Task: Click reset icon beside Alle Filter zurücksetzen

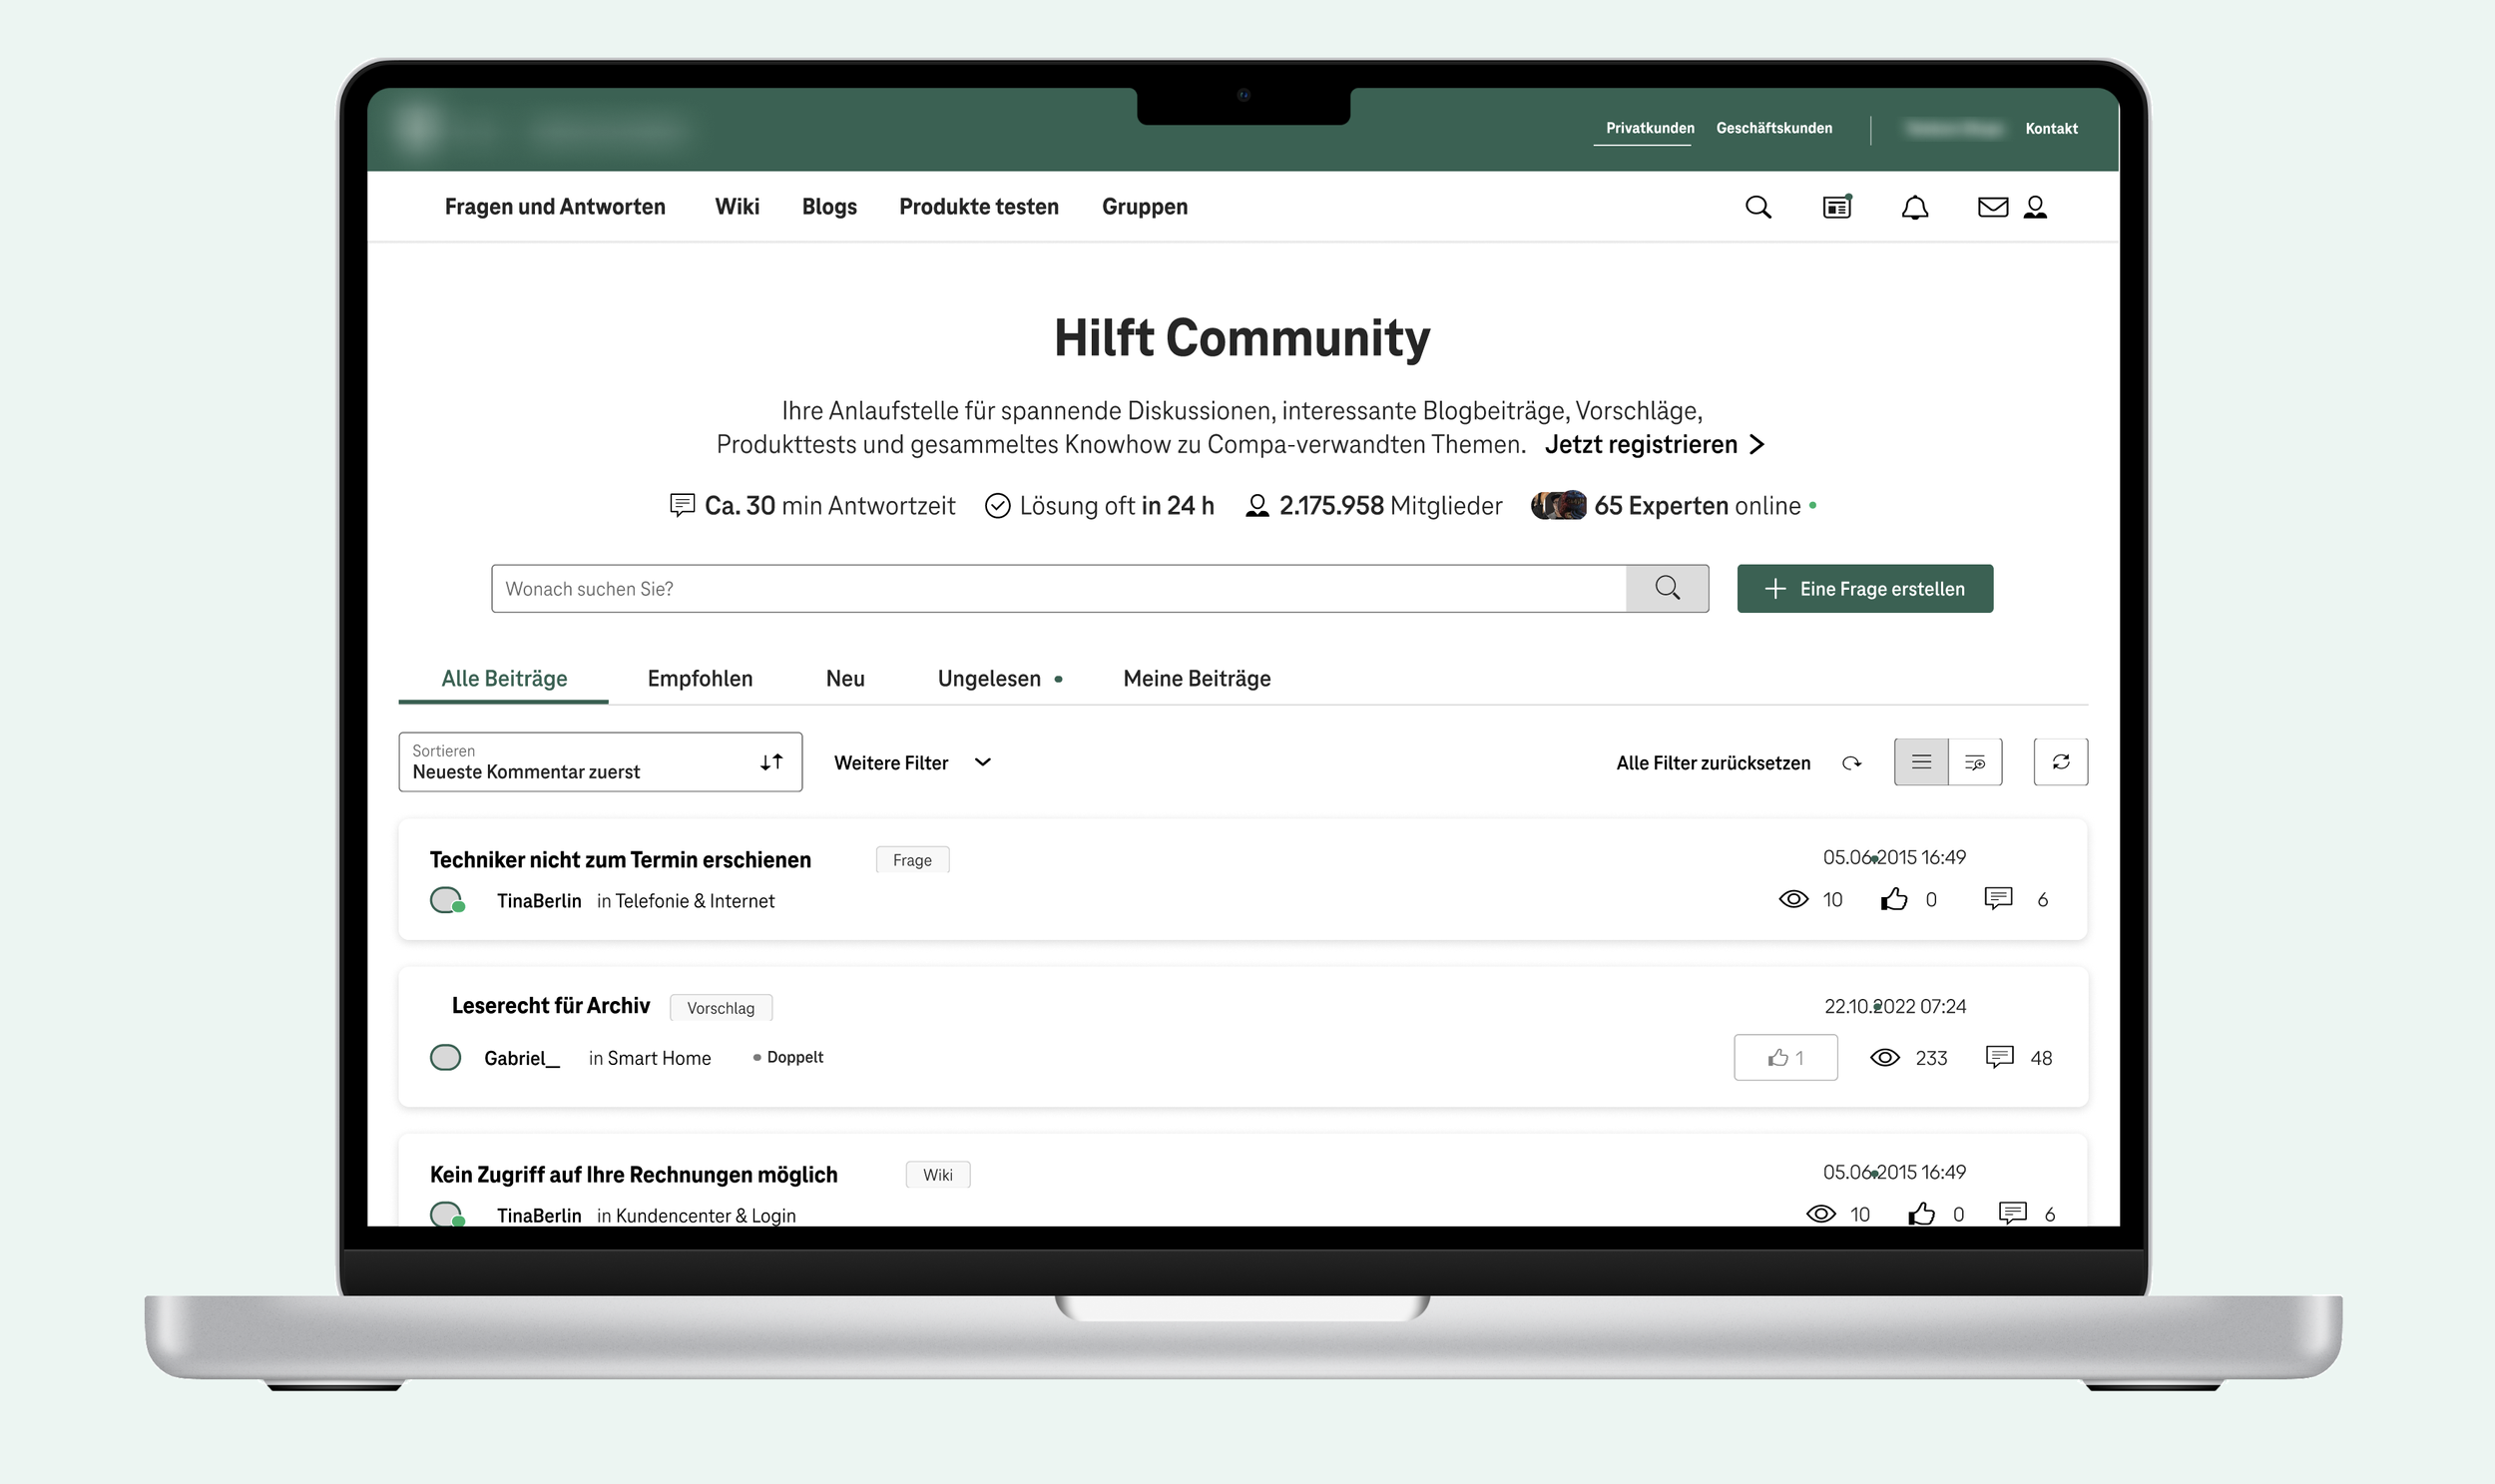Action: (x=1851, y=763)
